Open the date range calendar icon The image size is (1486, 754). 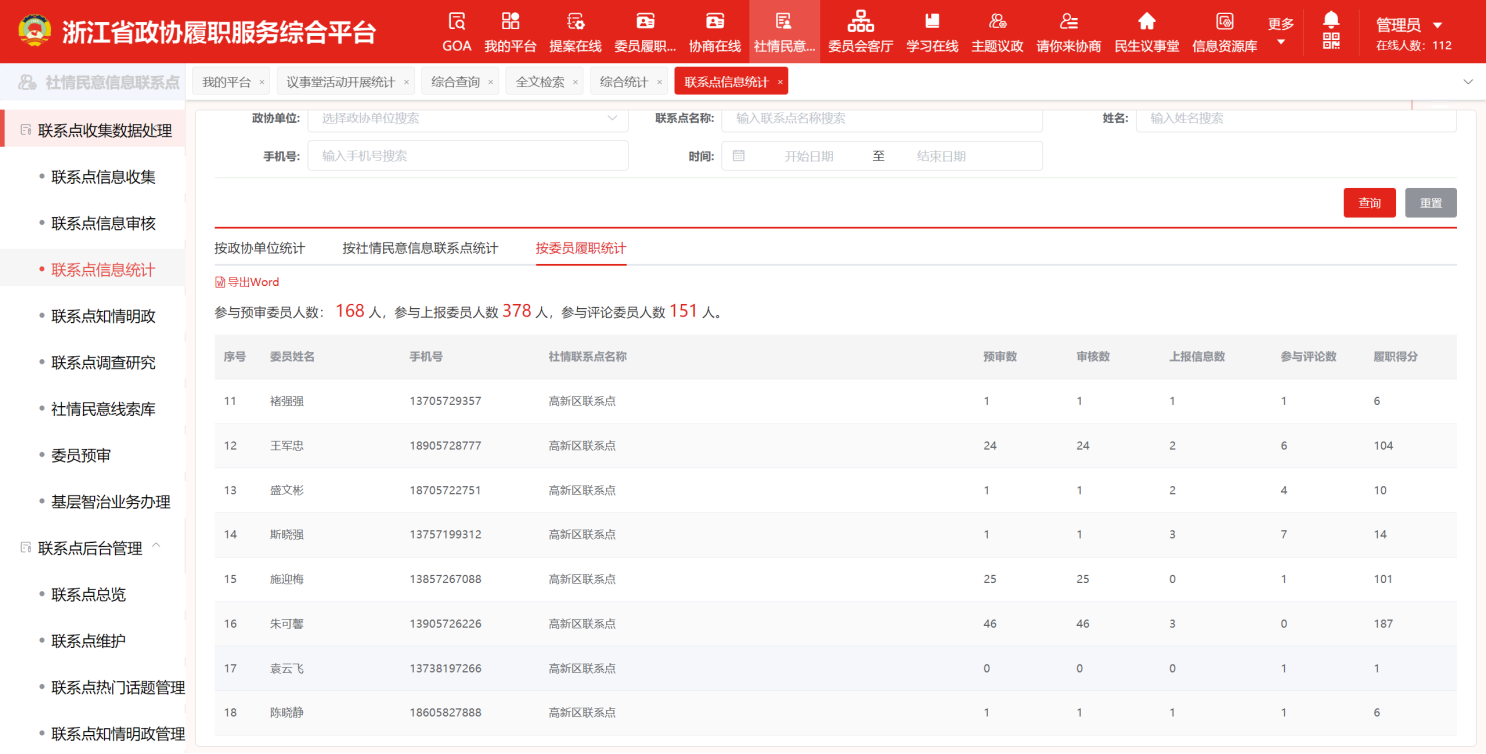(x=738, y=156)
